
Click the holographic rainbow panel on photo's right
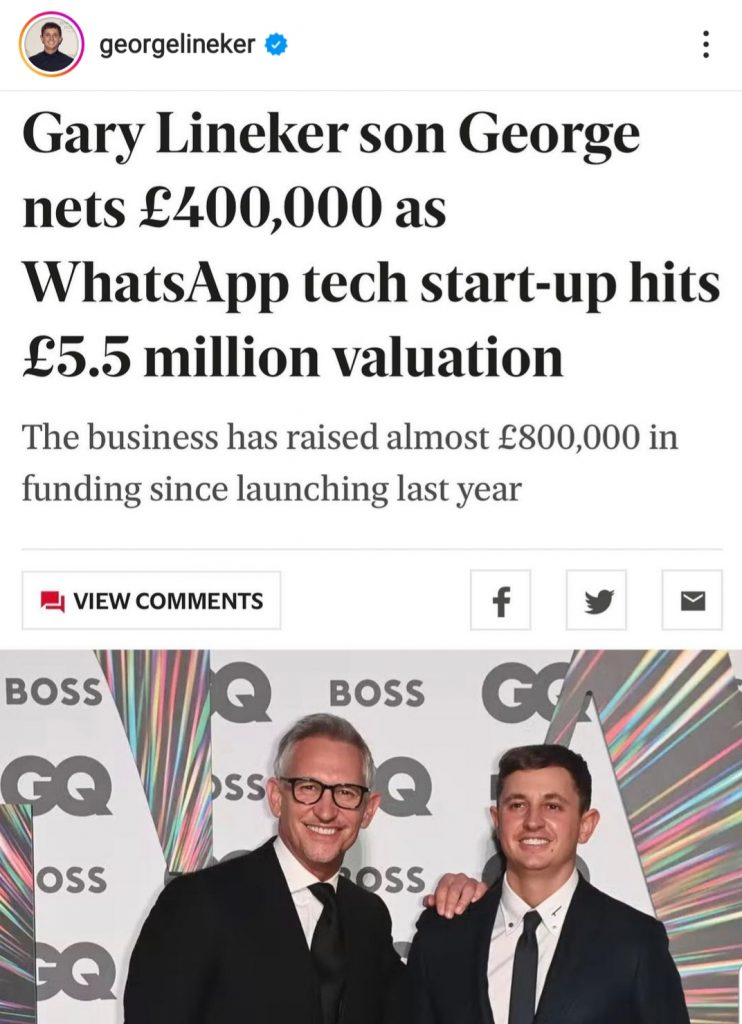[680, 760]
